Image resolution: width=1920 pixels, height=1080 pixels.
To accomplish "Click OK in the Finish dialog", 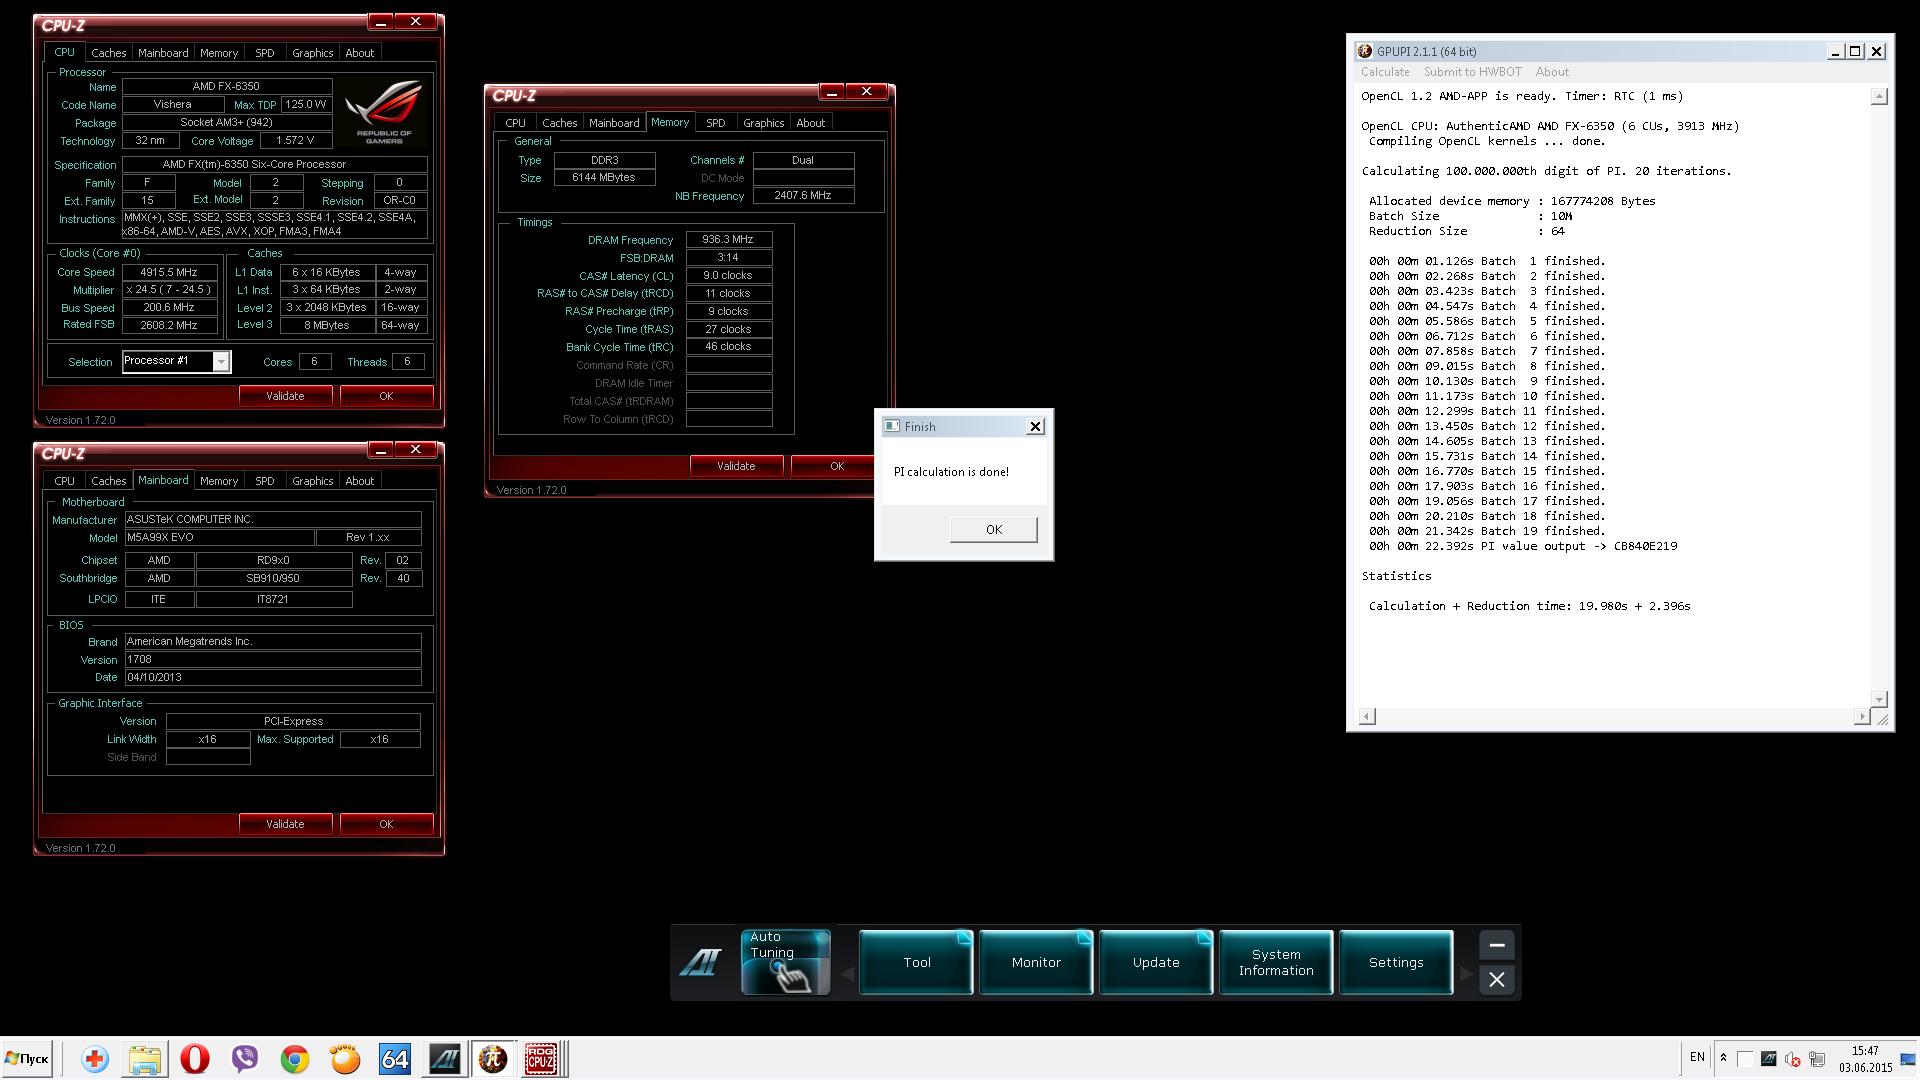I will click(993, 529).
